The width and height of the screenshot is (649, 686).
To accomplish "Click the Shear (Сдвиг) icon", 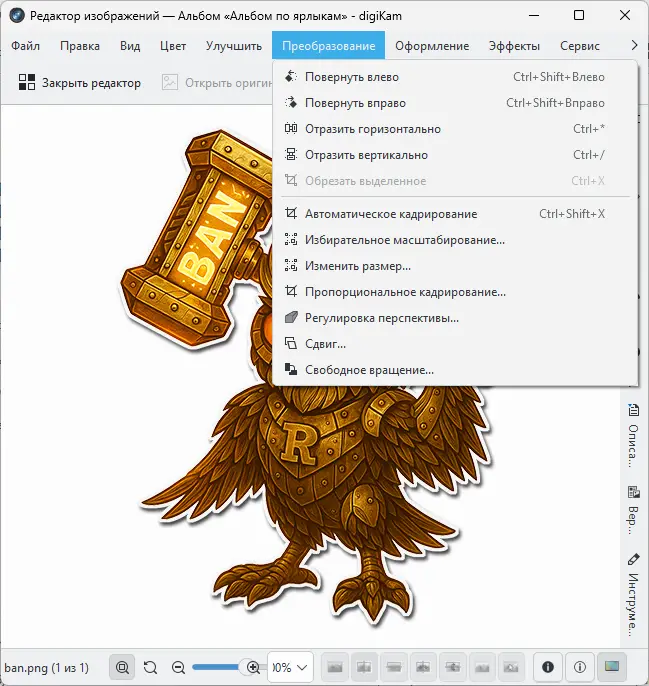I will pyautogui.click(x=291, y=343).
